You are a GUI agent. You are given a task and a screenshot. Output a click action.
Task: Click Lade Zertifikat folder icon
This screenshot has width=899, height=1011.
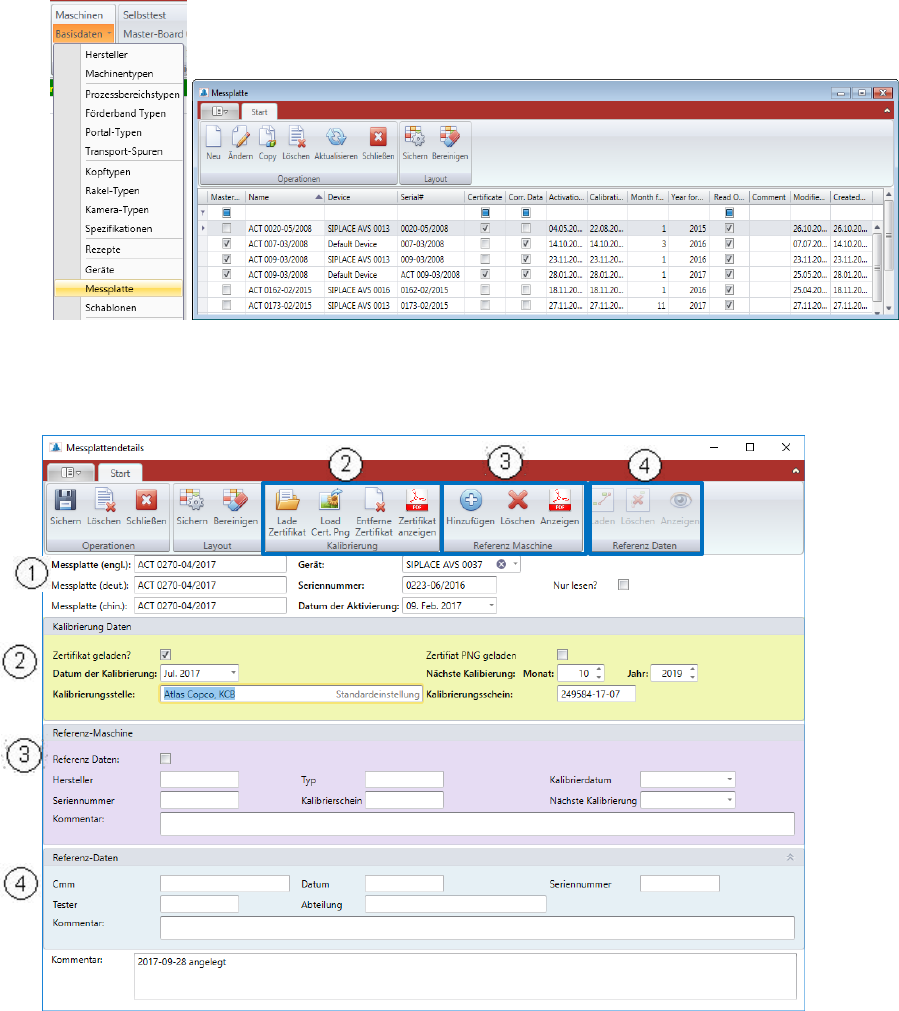(289, 503)
